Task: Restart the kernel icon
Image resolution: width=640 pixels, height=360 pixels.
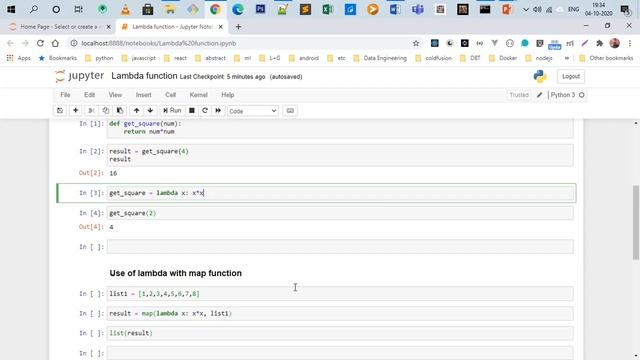Action: tap(205, 111)
